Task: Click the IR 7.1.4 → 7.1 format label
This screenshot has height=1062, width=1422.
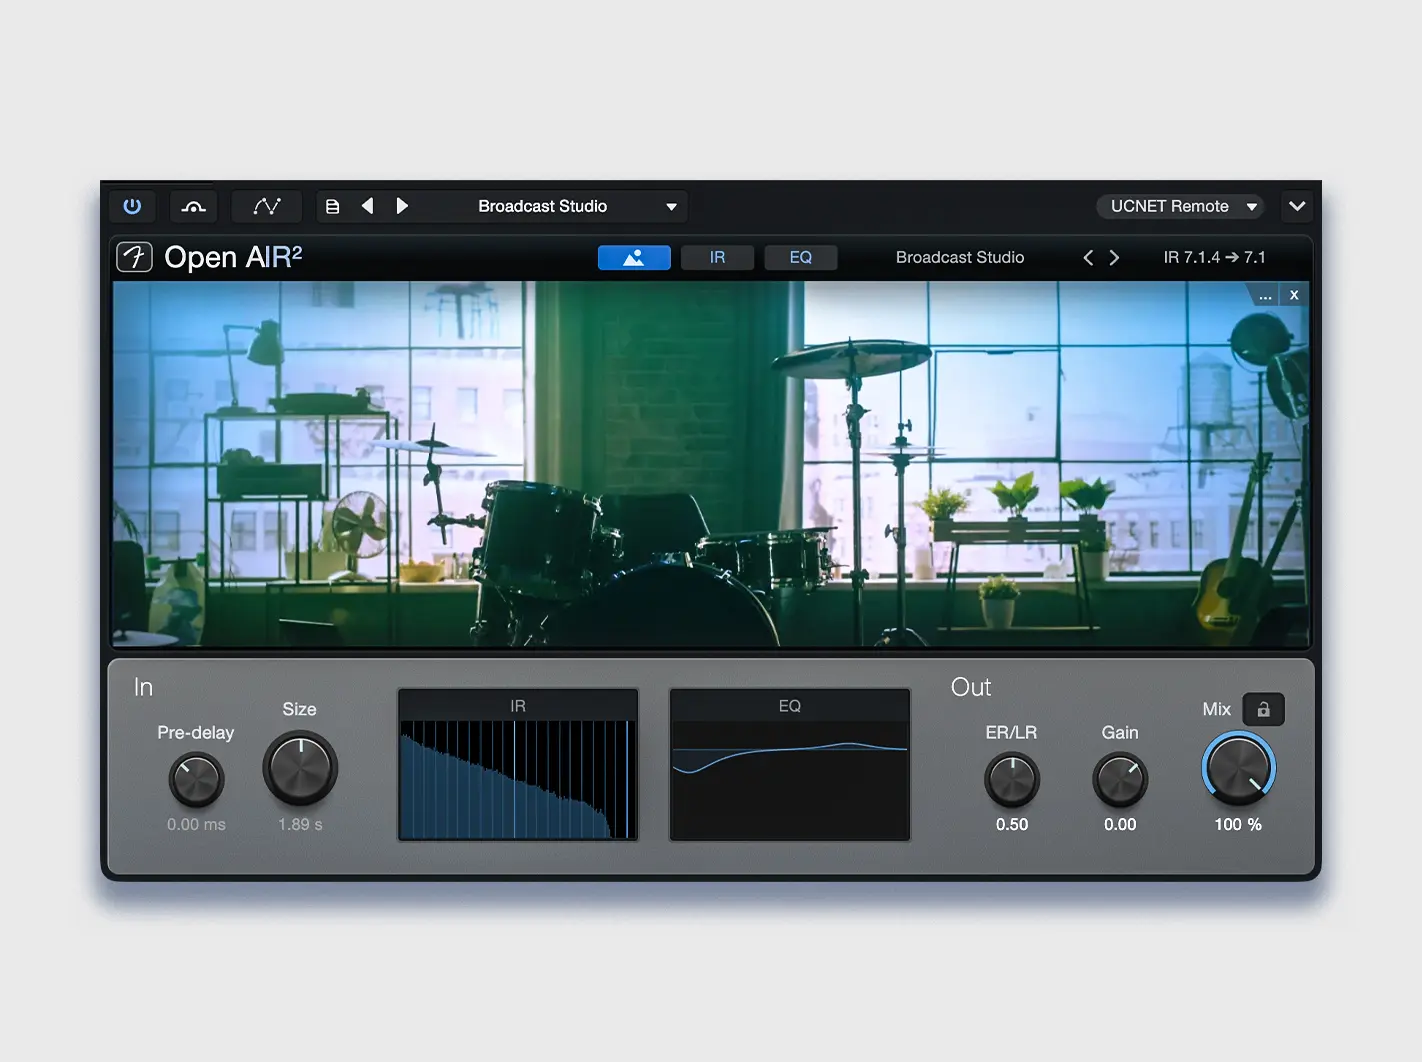Action: (1214, 257)
